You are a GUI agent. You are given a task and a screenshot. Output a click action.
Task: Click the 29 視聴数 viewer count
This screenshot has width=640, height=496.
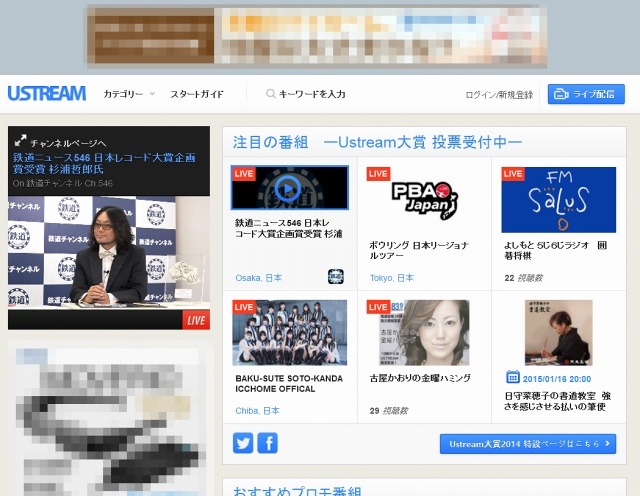click(389, 411)
